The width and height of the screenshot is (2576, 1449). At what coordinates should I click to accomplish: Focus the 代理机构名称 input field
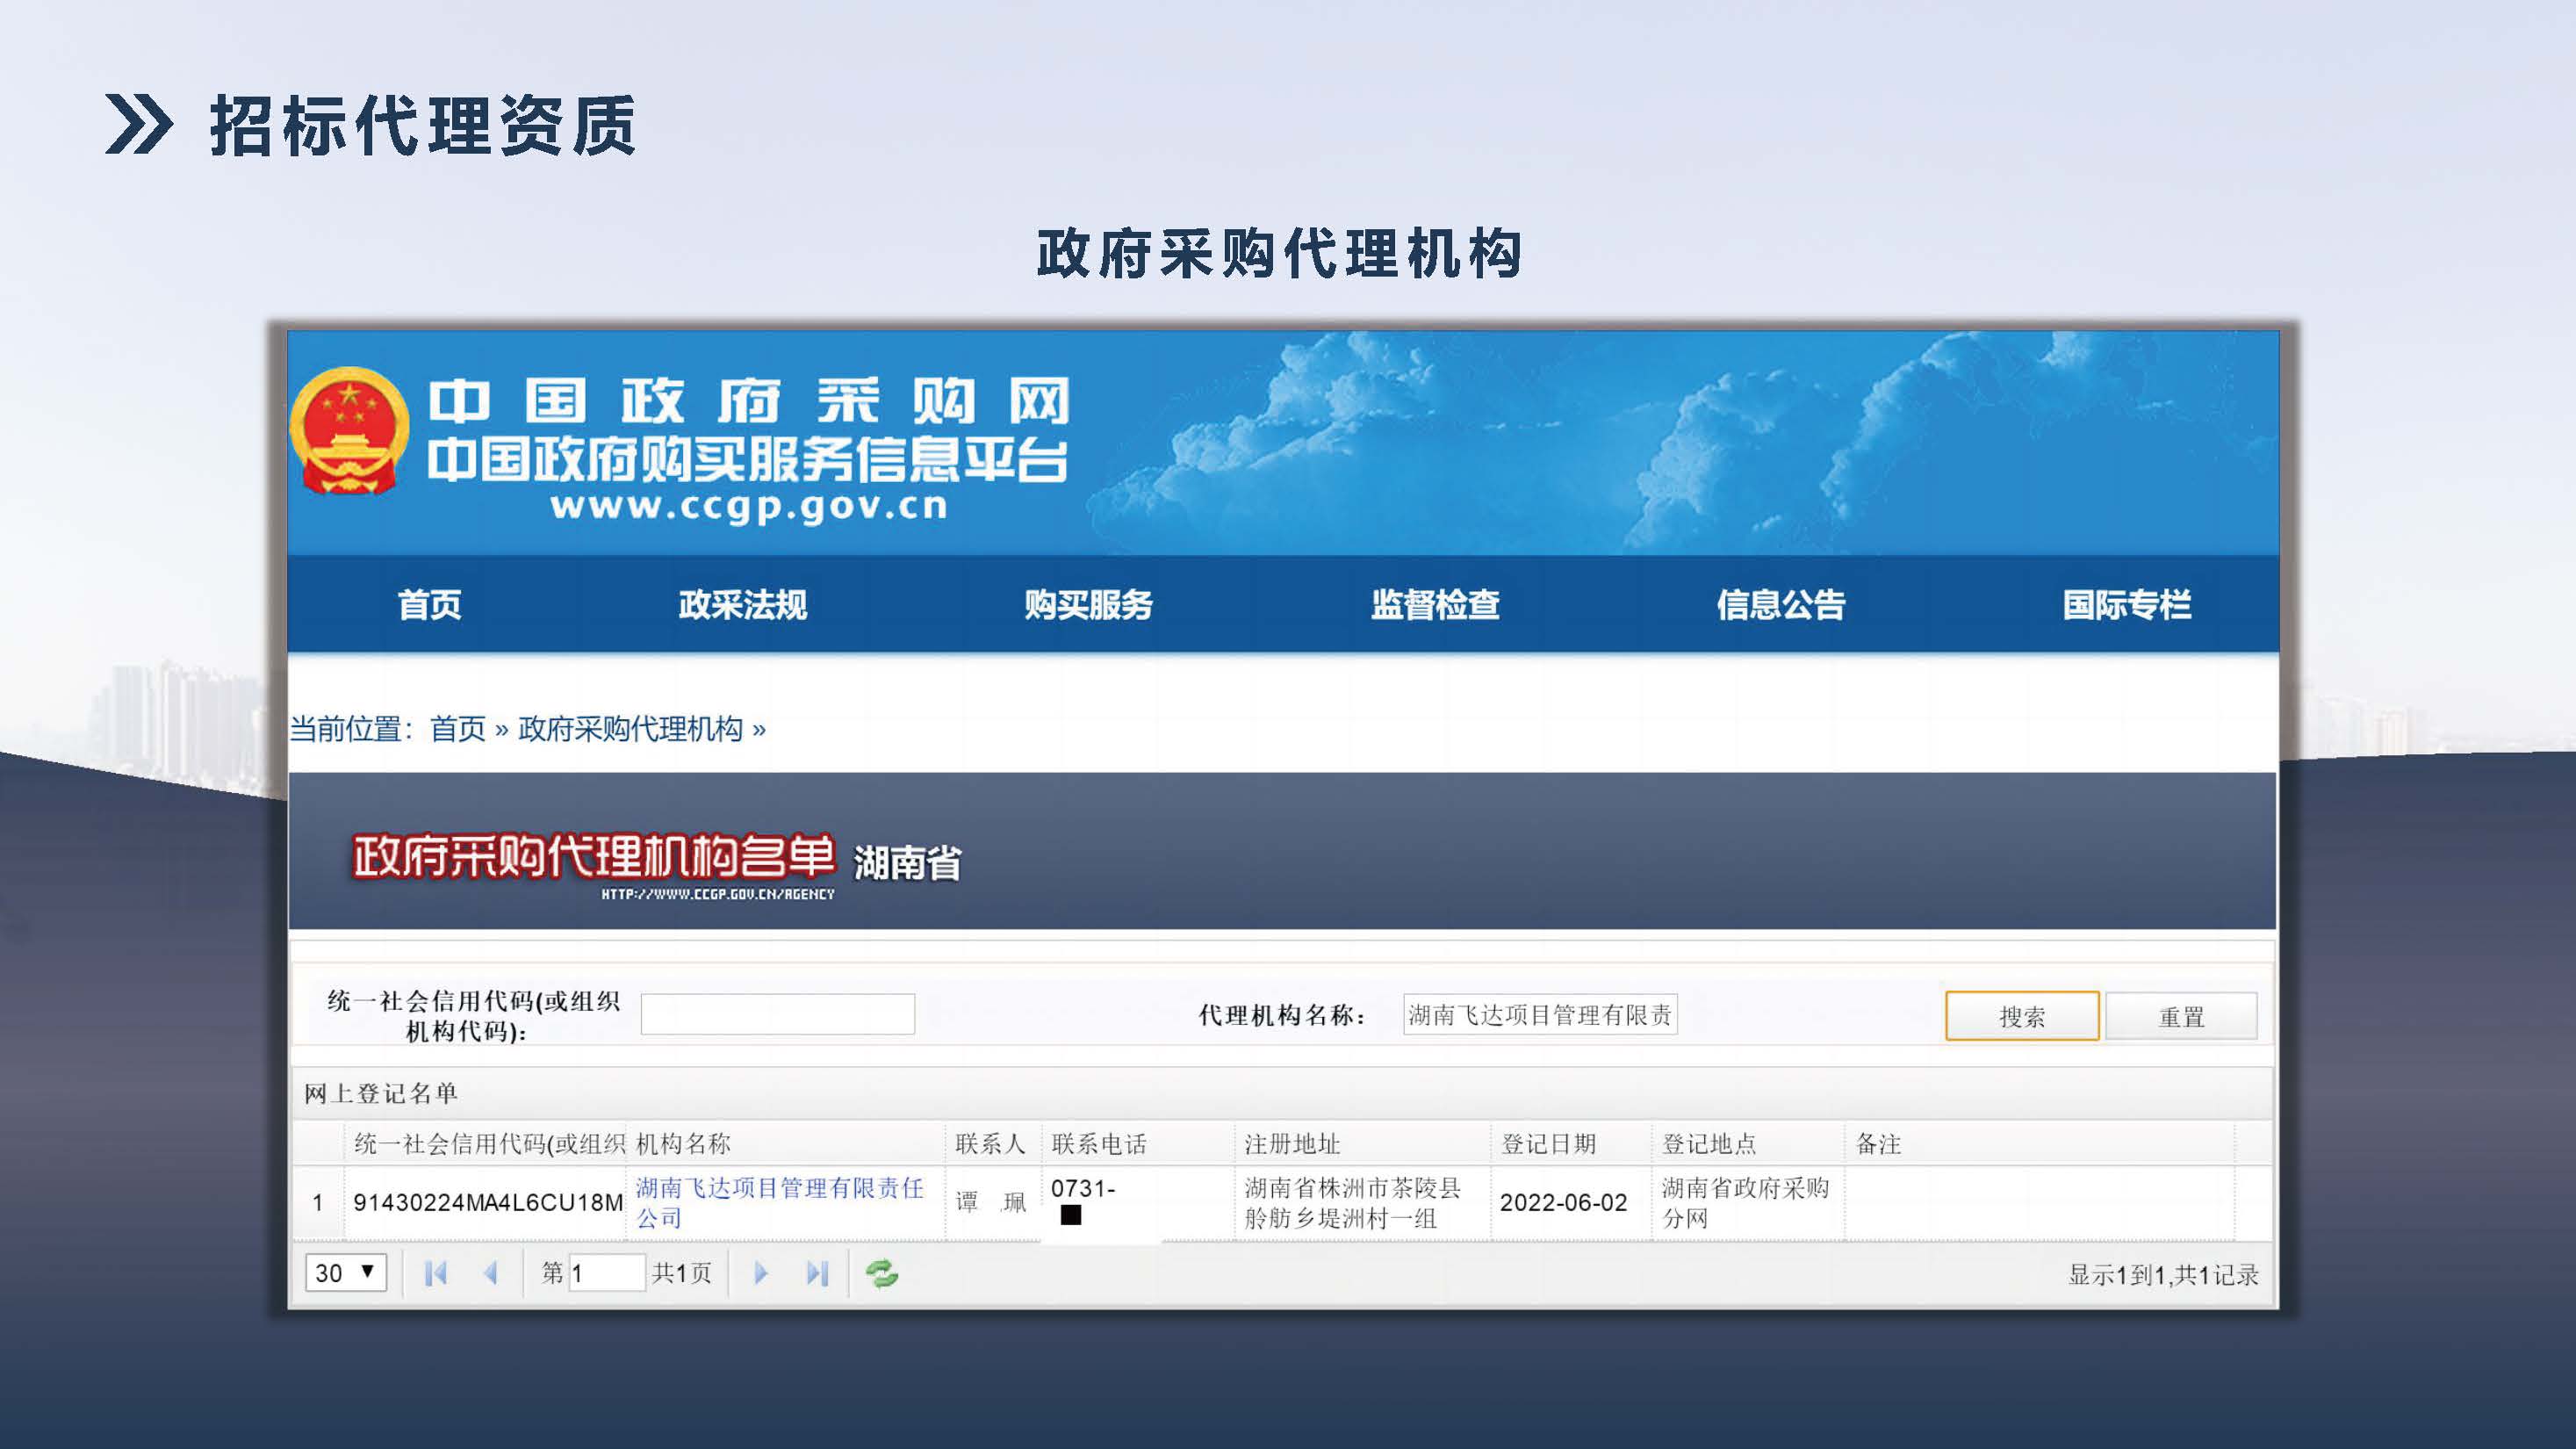pyautogui.click(x=1540, y=1014)
